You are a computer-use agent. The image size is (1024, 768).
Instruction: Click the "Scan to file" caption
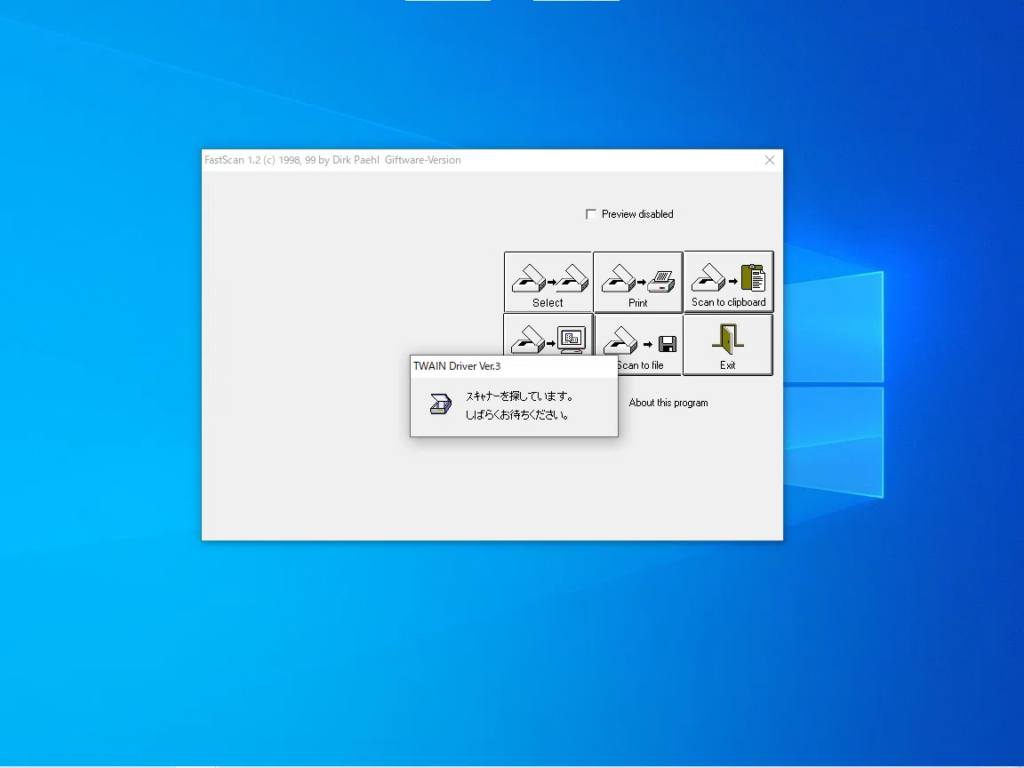coord(641,366)
